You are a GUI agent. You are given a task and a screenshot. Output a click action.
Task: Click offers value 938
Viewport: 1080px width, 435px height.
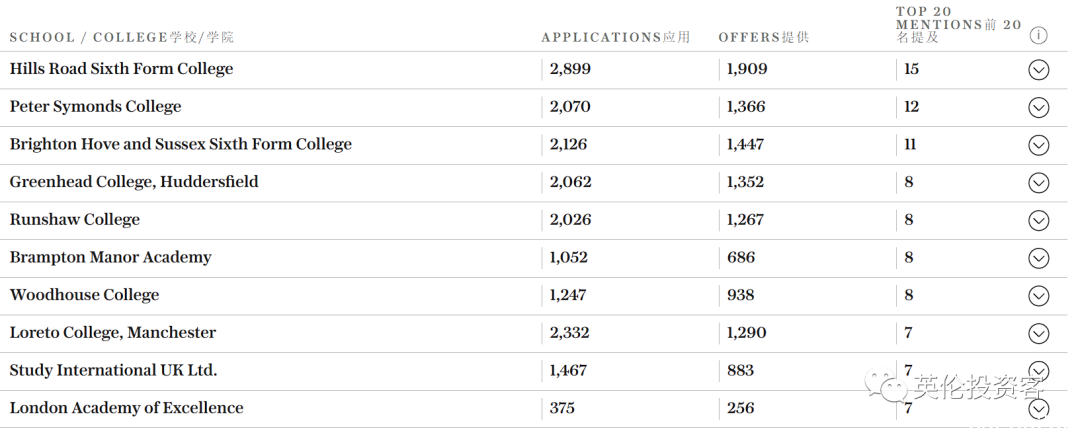(x=740, y=295)
